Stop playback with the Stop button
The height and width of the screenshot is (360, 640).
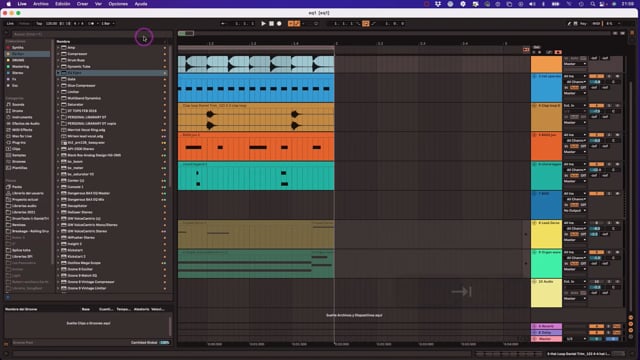(271, 24)
